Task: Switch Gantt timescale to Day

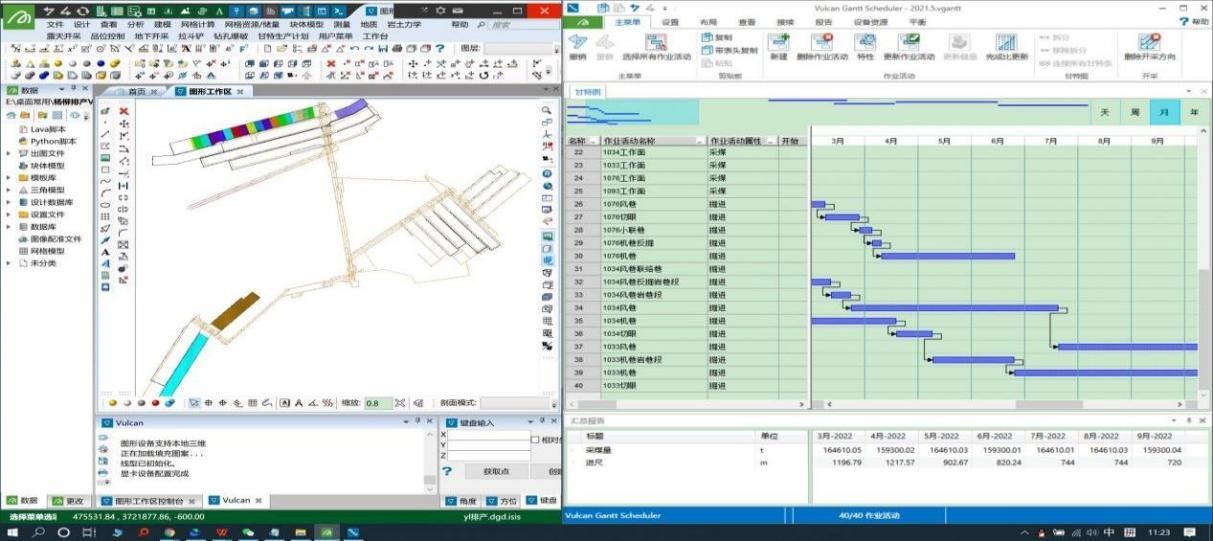Action: [1104, 112]
